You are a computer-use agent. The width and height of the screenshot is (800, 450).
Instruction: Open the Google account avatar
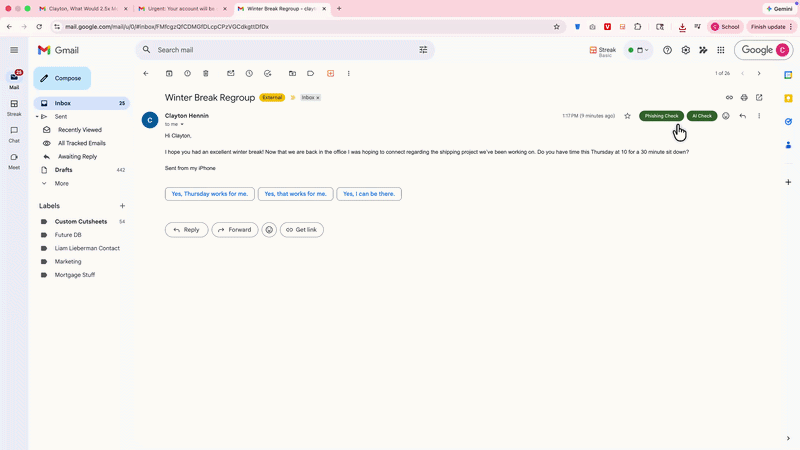click(x=782, y=50)
